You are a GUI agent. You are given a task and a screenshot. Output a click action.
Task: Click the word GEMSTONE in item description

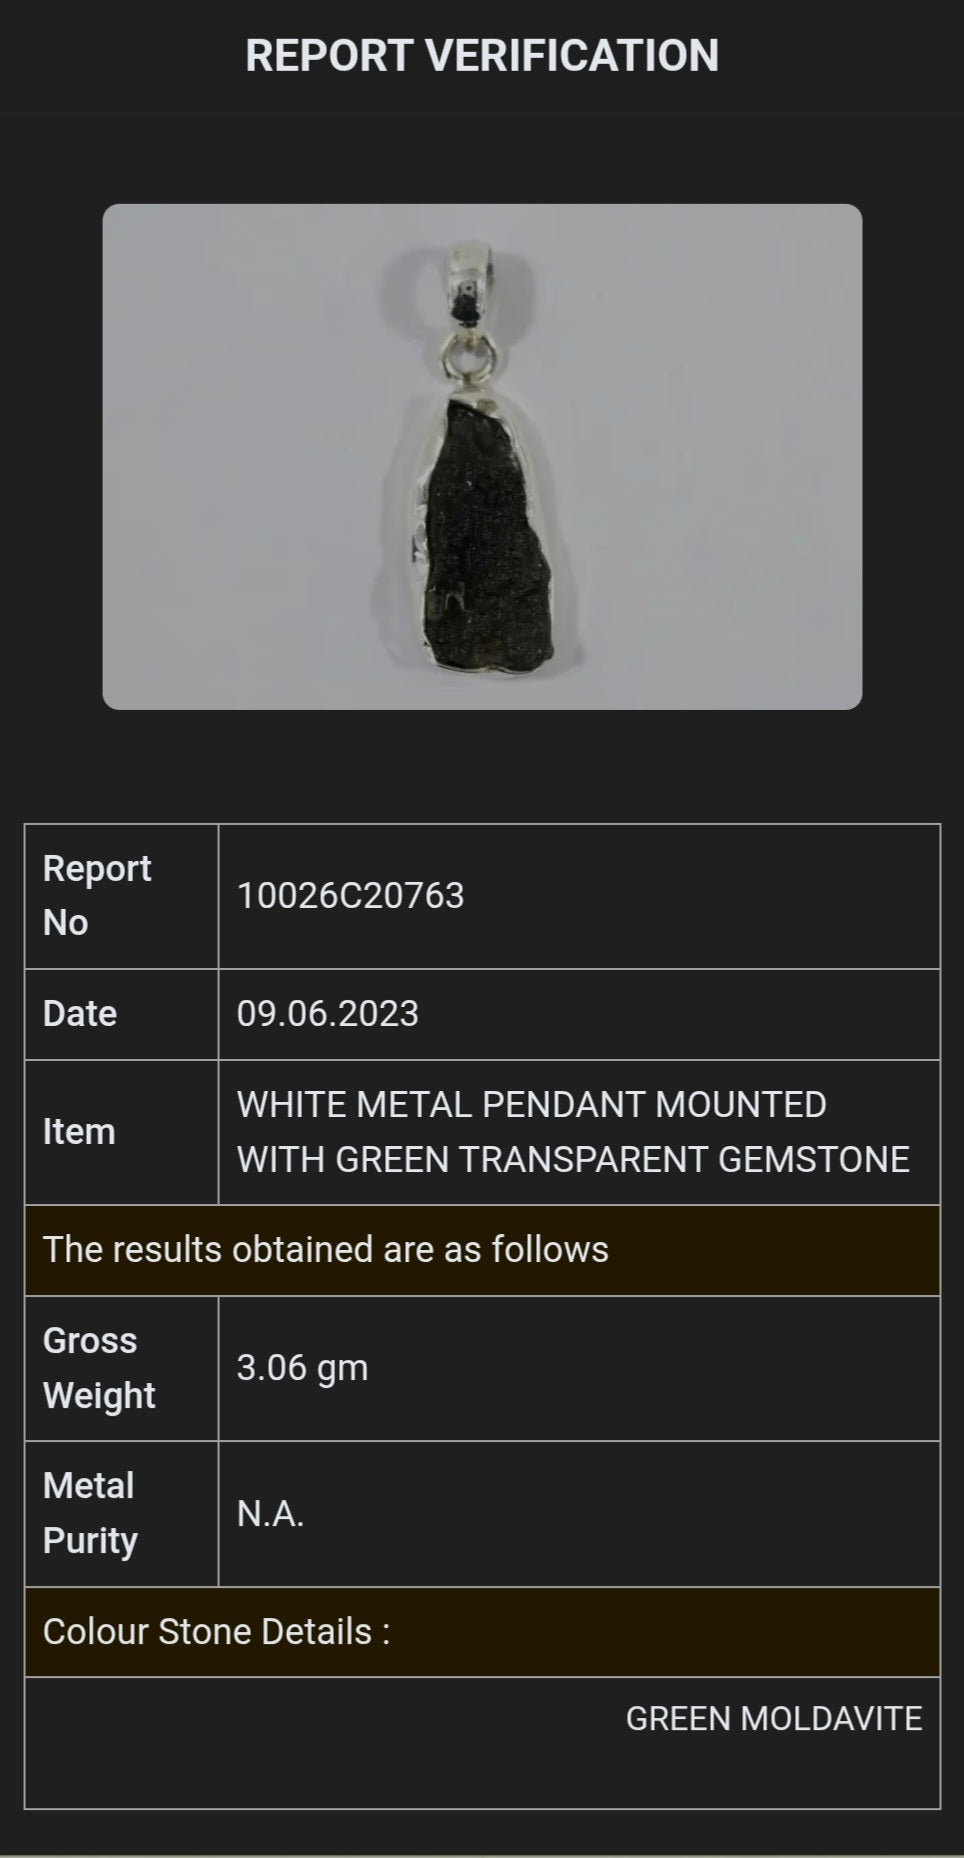(814, 1160)
